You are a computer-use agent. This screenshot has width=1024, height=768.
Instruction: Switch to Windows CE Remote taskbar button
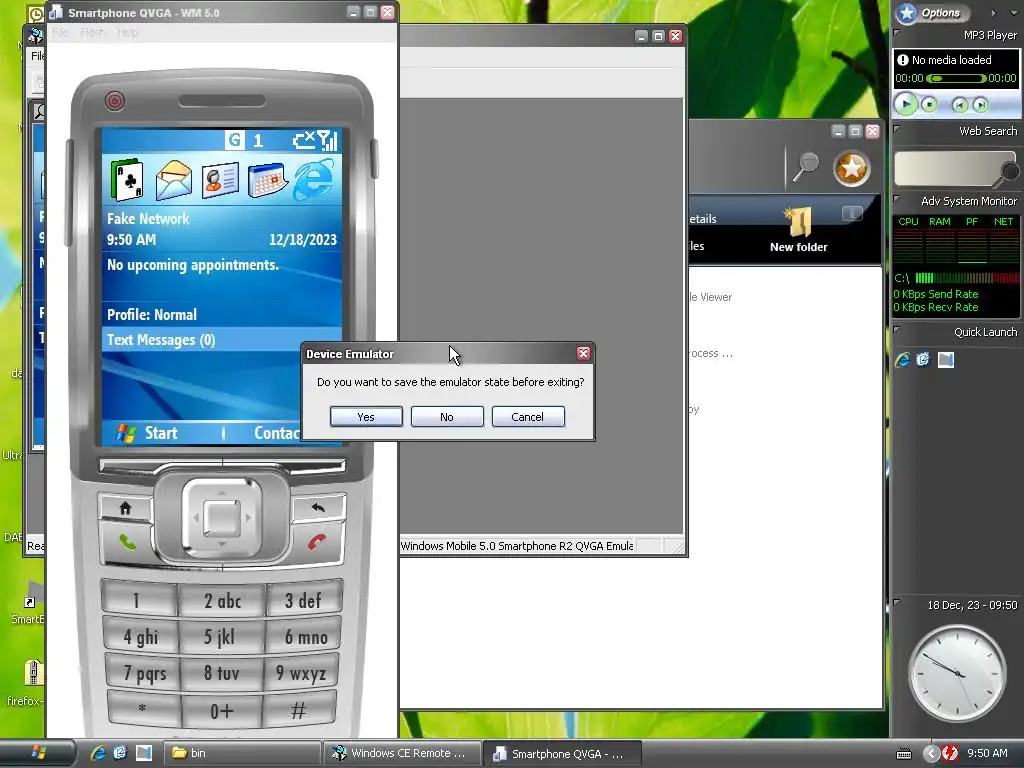[x=402, y=753]
